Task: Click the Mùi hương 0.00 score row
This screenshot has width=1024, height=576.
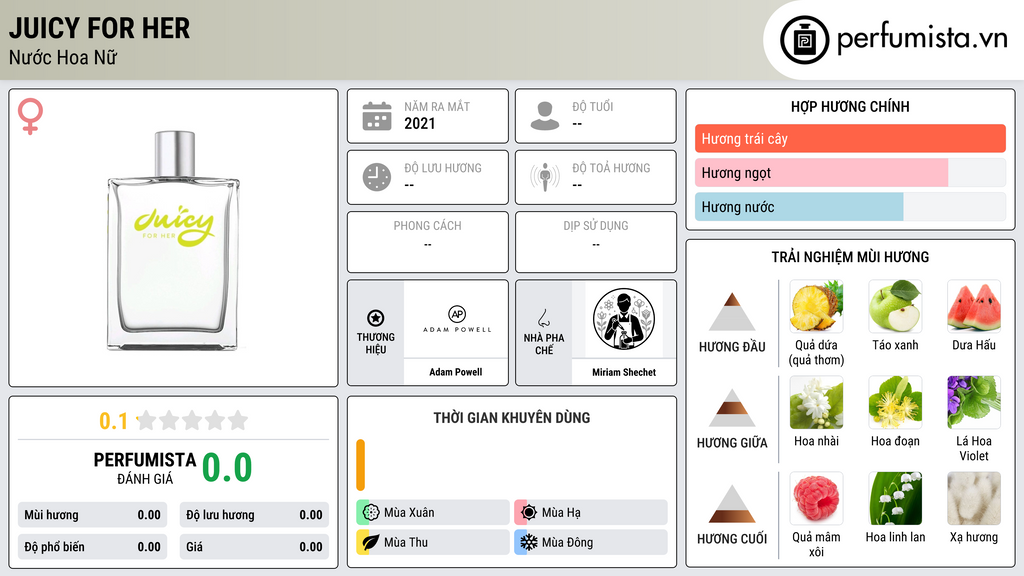Action: (x=92, y=515)
